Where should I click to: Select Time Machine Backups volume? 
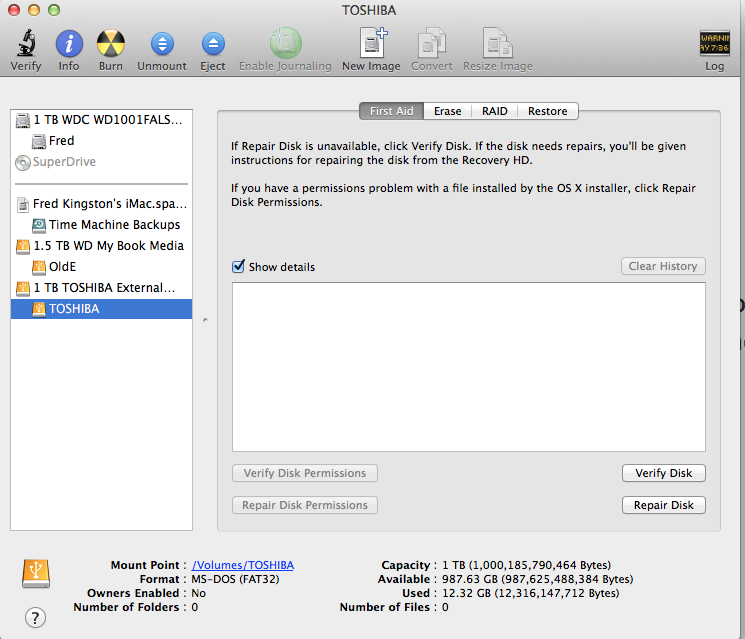pyautogui.click(x=114, y=225)
